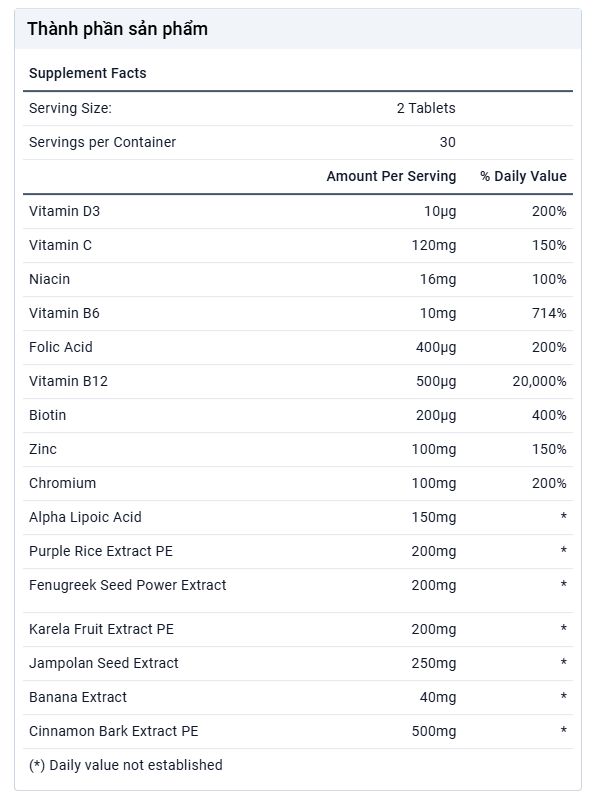
Task: Select the Servings per Container row
Action: (298, 143)
